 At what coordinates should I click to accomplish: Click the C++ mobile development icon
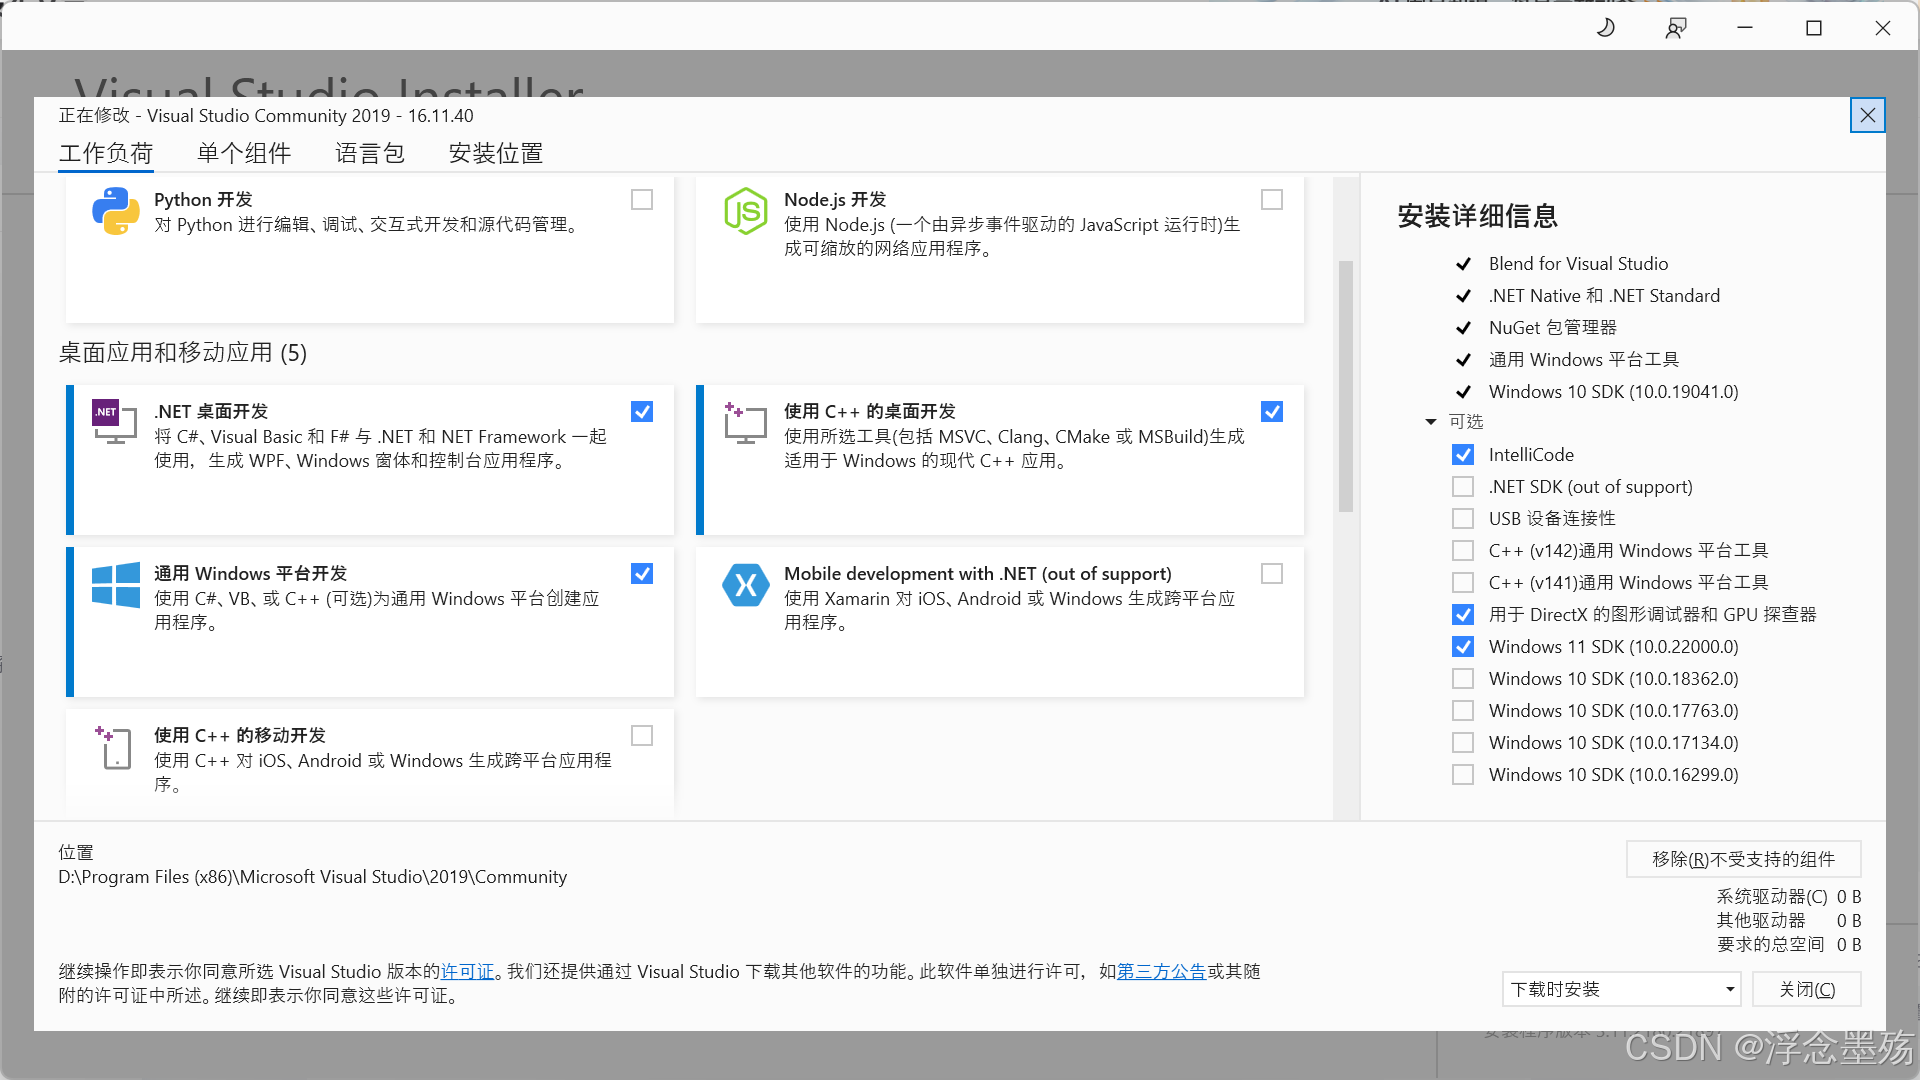[x=115, y=747]
